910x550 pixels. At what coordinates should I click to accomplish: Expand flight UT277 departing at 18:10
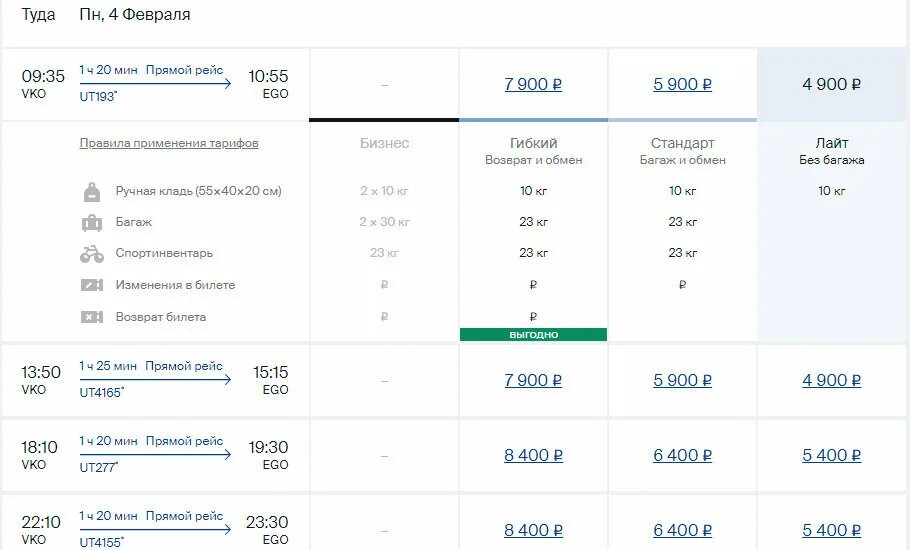pyautogui.click(x=155, y=455)
